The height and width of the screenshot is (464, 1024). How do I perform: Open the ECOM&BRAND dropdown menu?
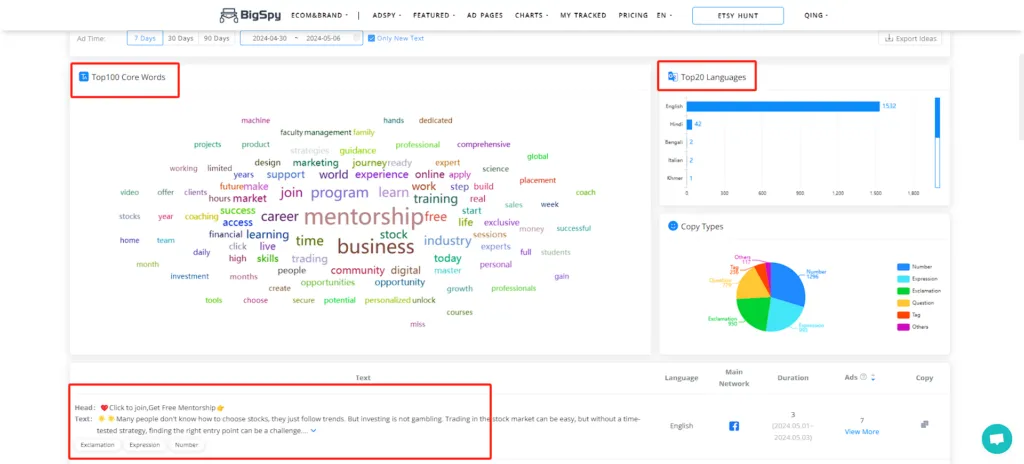pos(319,16)
